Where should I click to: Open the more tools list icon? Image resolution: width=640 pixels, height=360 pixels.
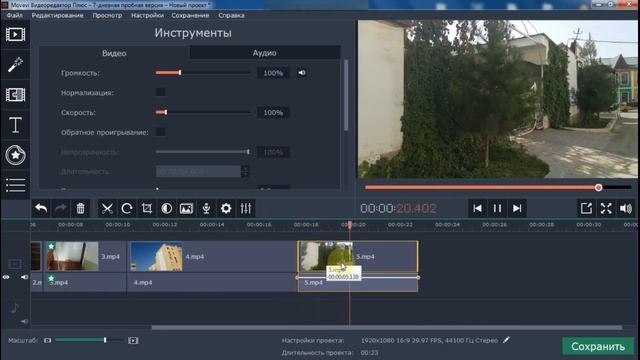16,185
